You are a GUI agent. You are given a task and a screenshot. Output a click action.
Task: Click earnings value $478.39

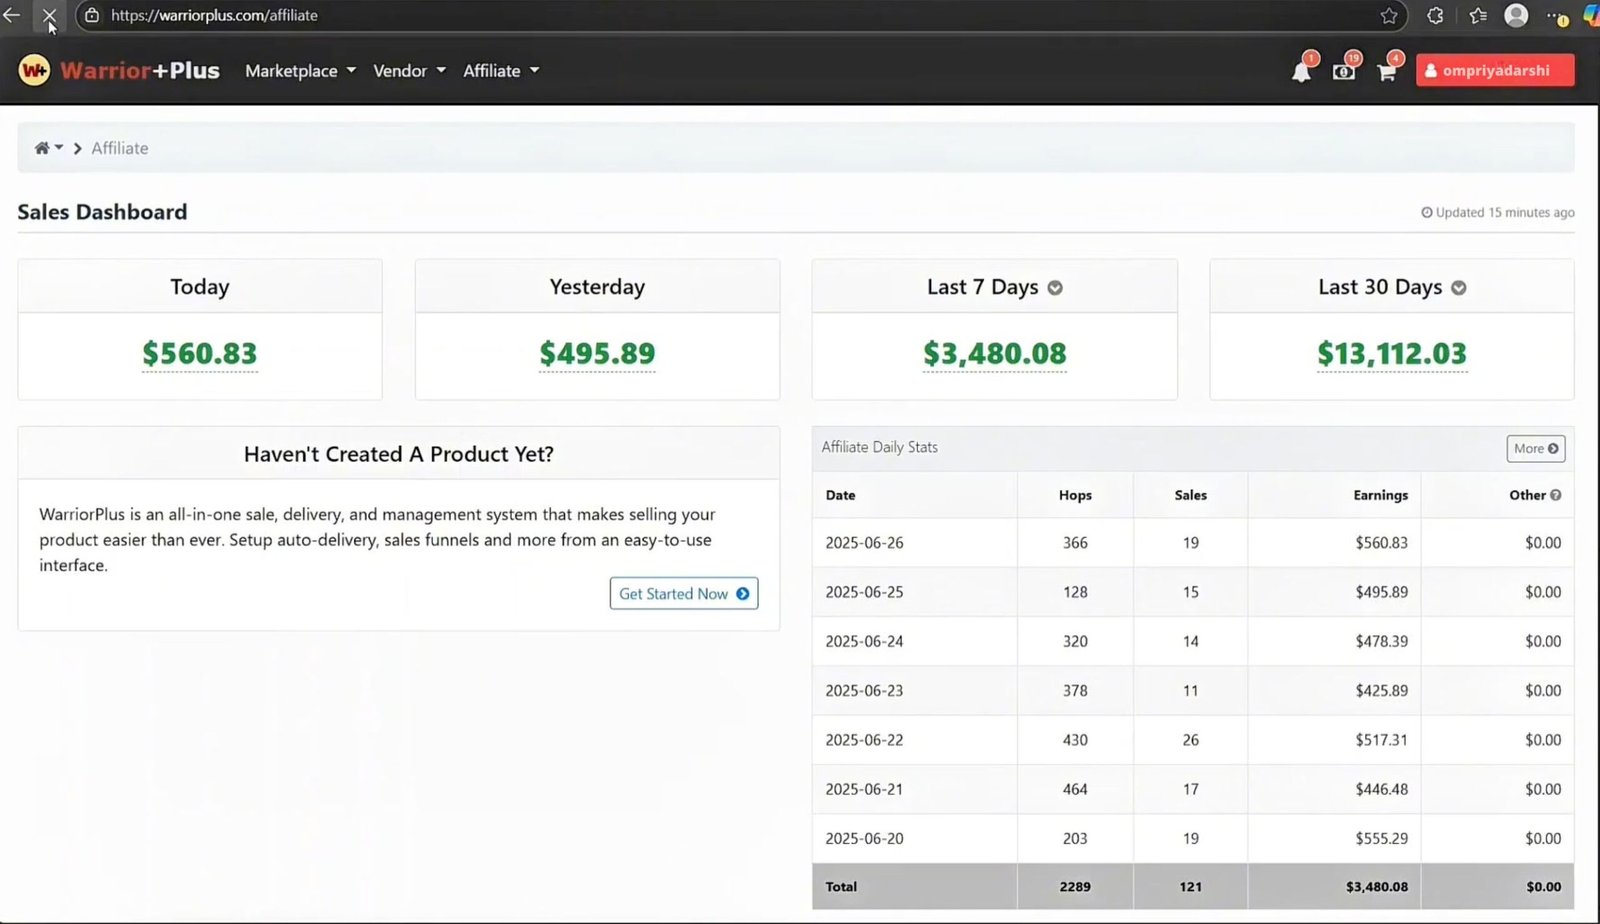tap(1381, 641)
